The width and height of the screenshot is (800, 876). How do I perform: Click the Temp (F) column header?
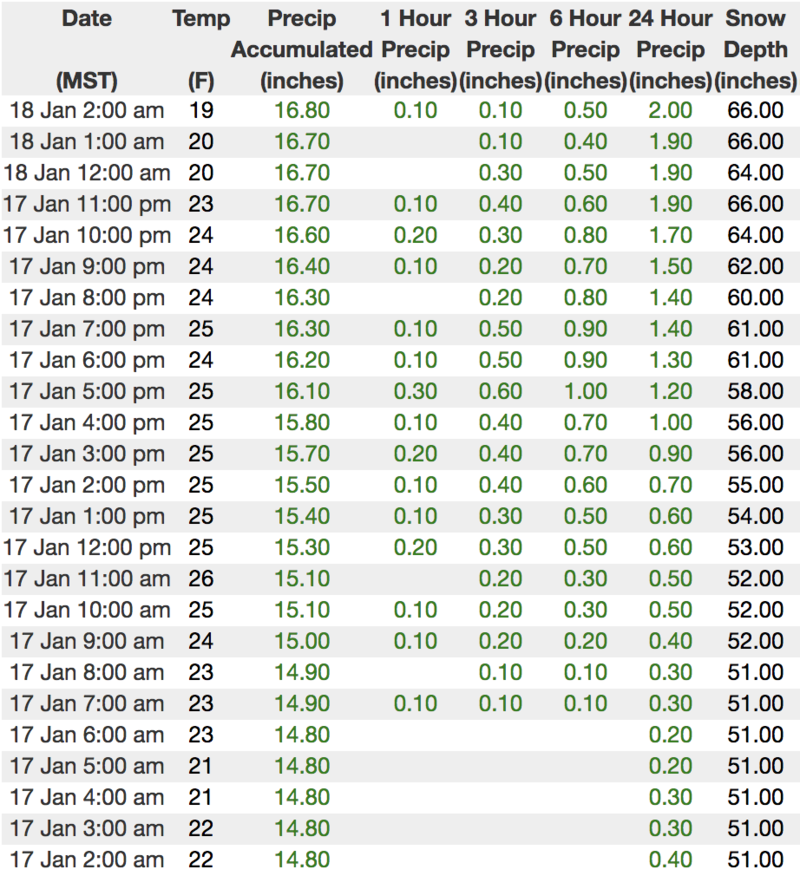coord(200,48)
